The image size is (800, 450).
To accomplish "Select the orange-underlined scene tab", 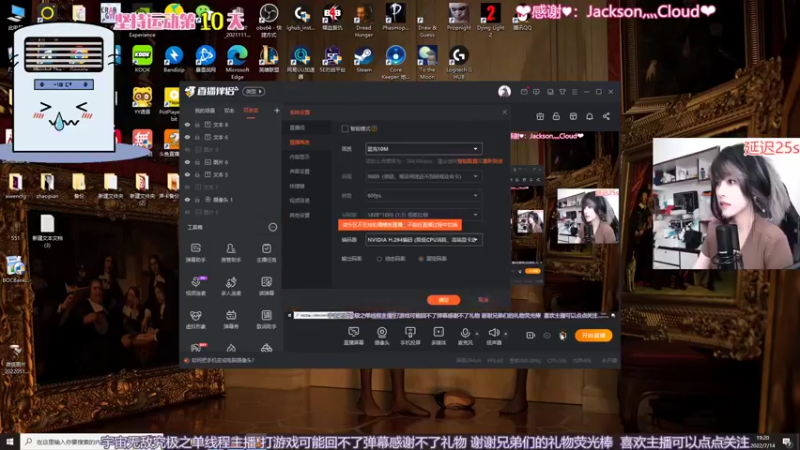I will (x=251, y=111).
